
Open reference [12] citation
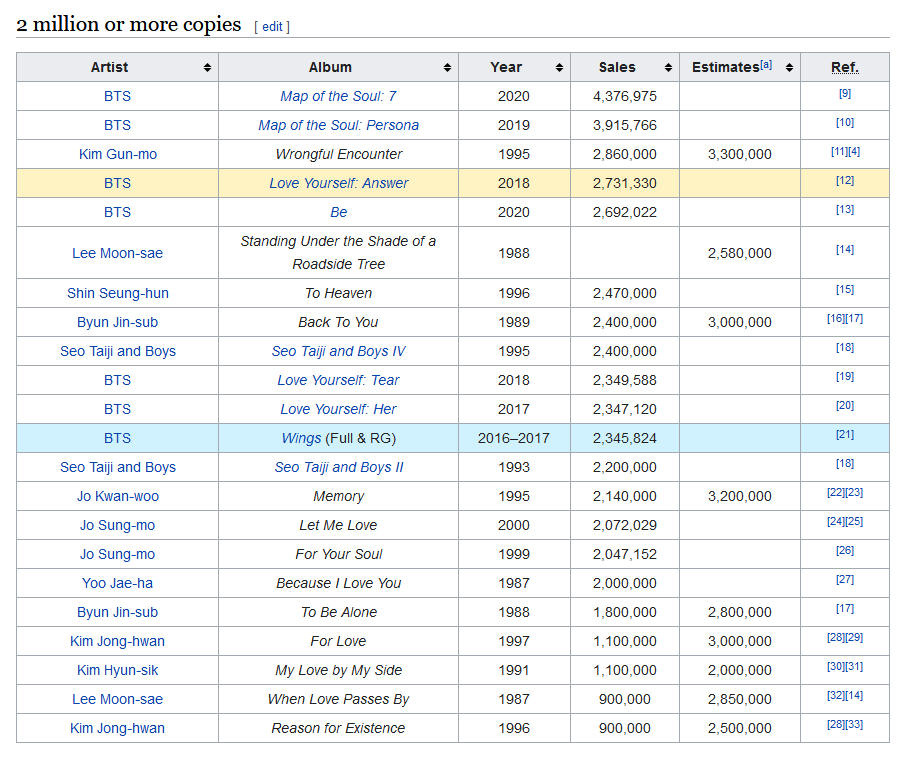coord(845,181)
